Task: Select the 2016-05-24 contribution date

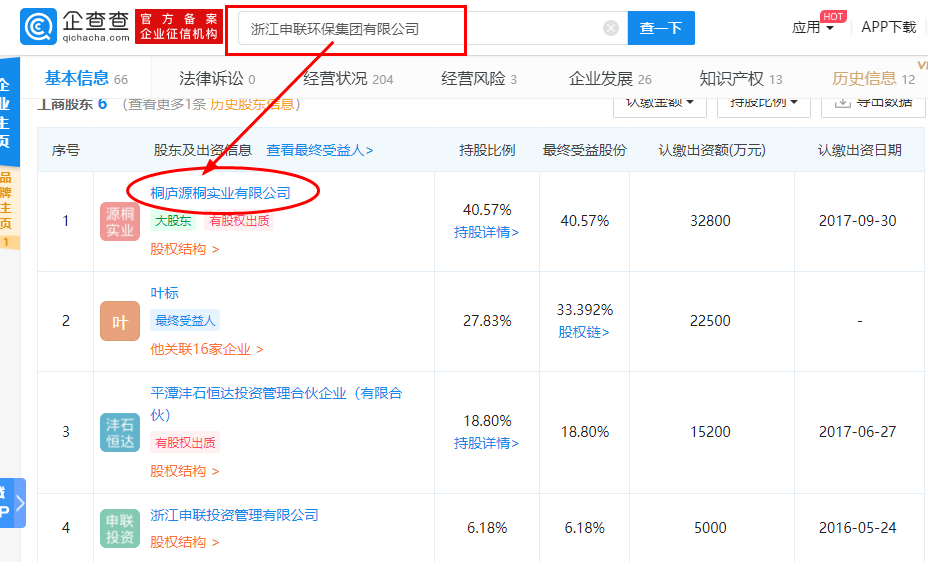Action: click(x=858, y=528)
